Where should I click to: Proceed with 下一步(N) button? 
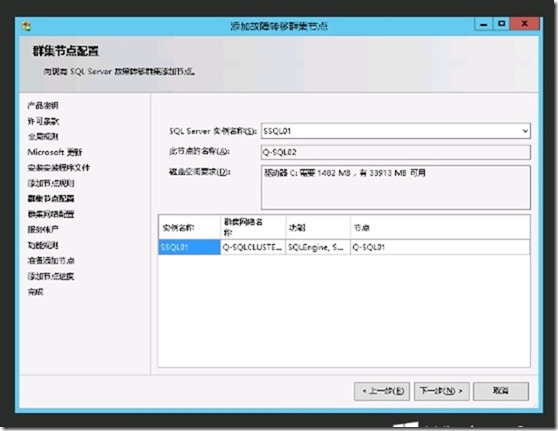click(442, 391)
